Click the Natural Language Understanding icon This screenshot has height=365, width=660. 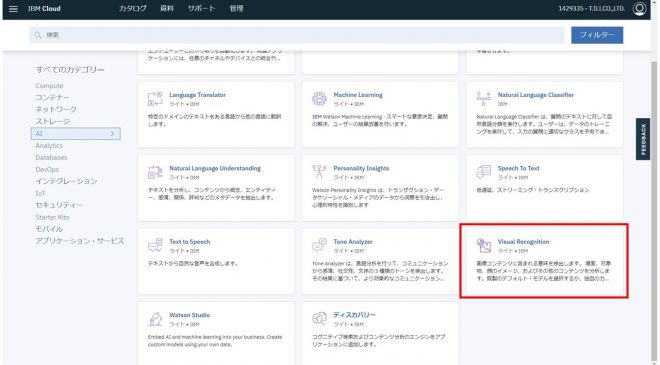(155, 172)
